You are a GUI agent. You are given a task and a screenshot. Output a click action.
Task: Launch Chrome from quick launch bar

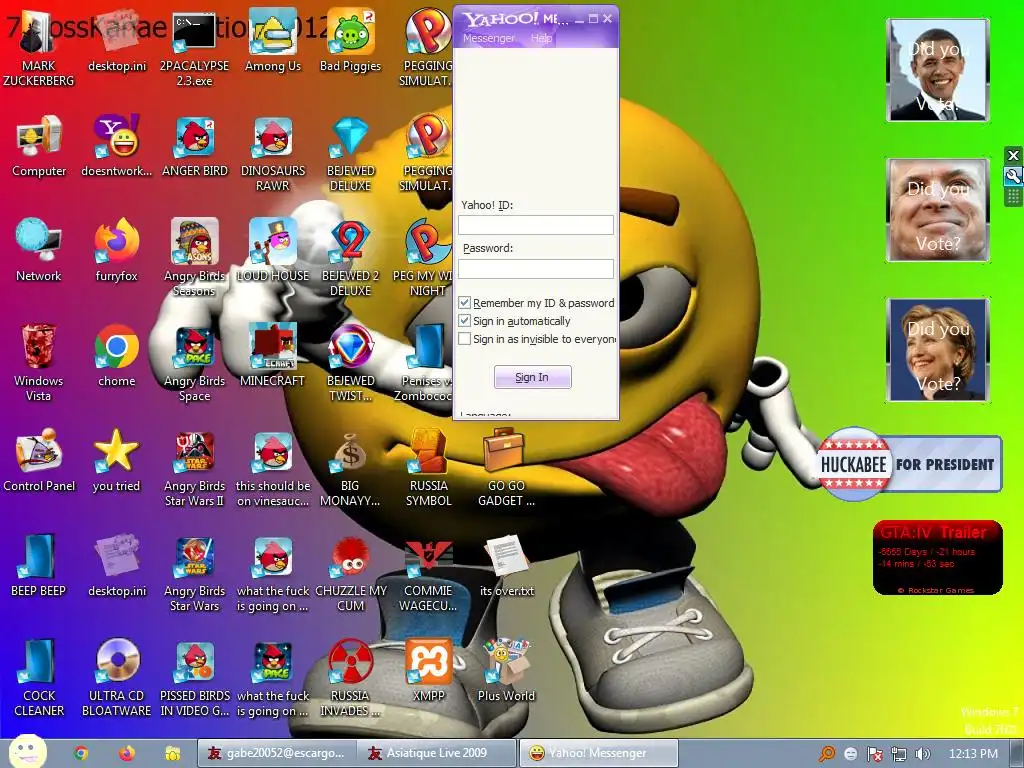point(81,754)
